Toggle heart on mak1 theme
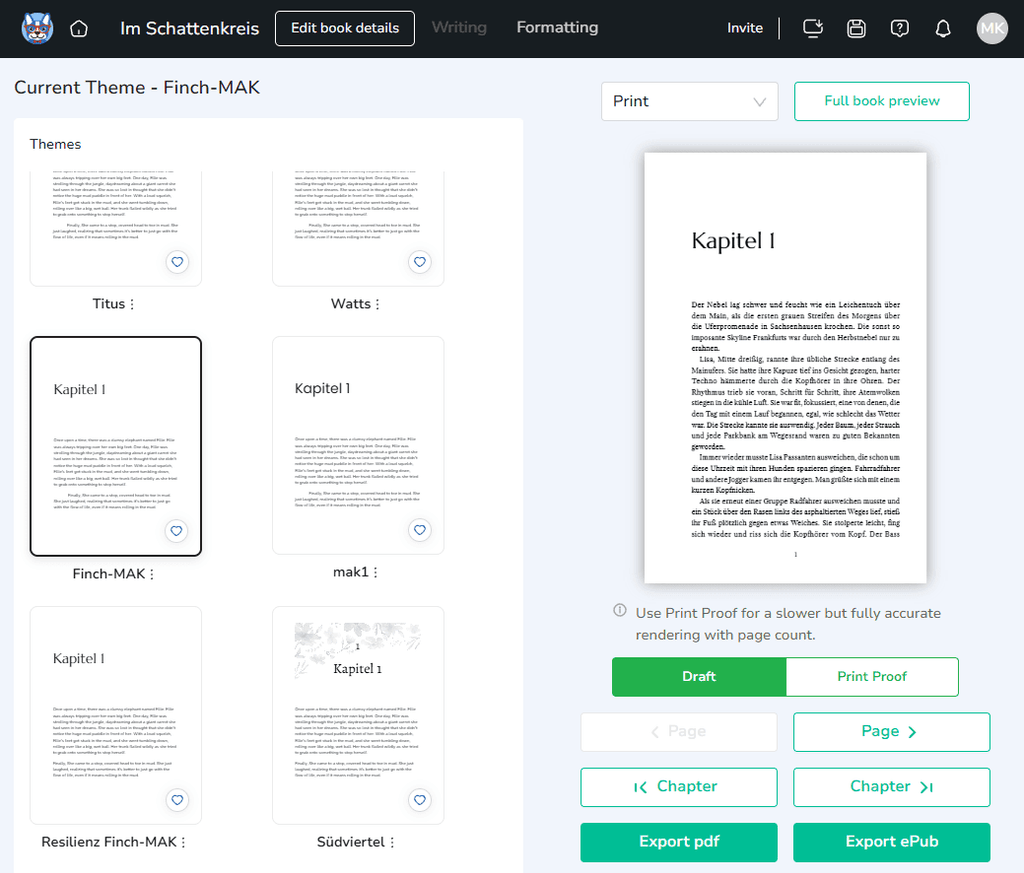 coord(420,530)
